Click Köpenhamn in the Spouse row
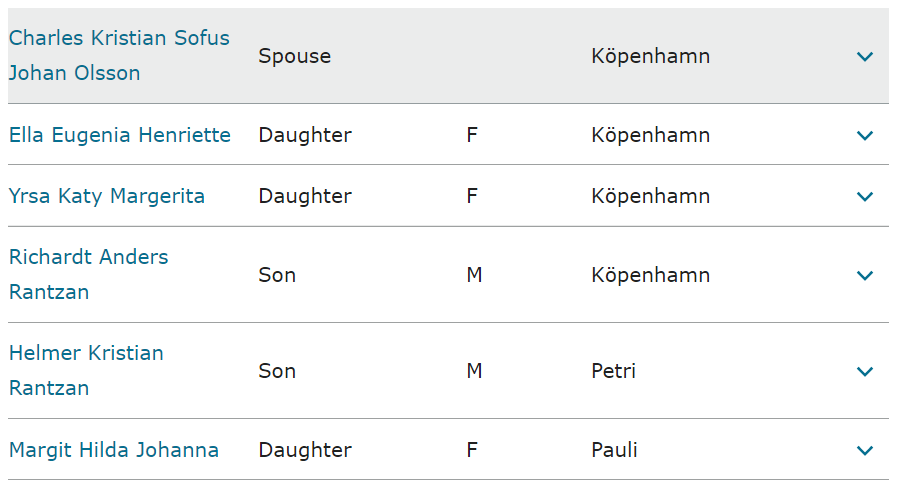Viewport: 898px width, 485px height. coord(650,56)
